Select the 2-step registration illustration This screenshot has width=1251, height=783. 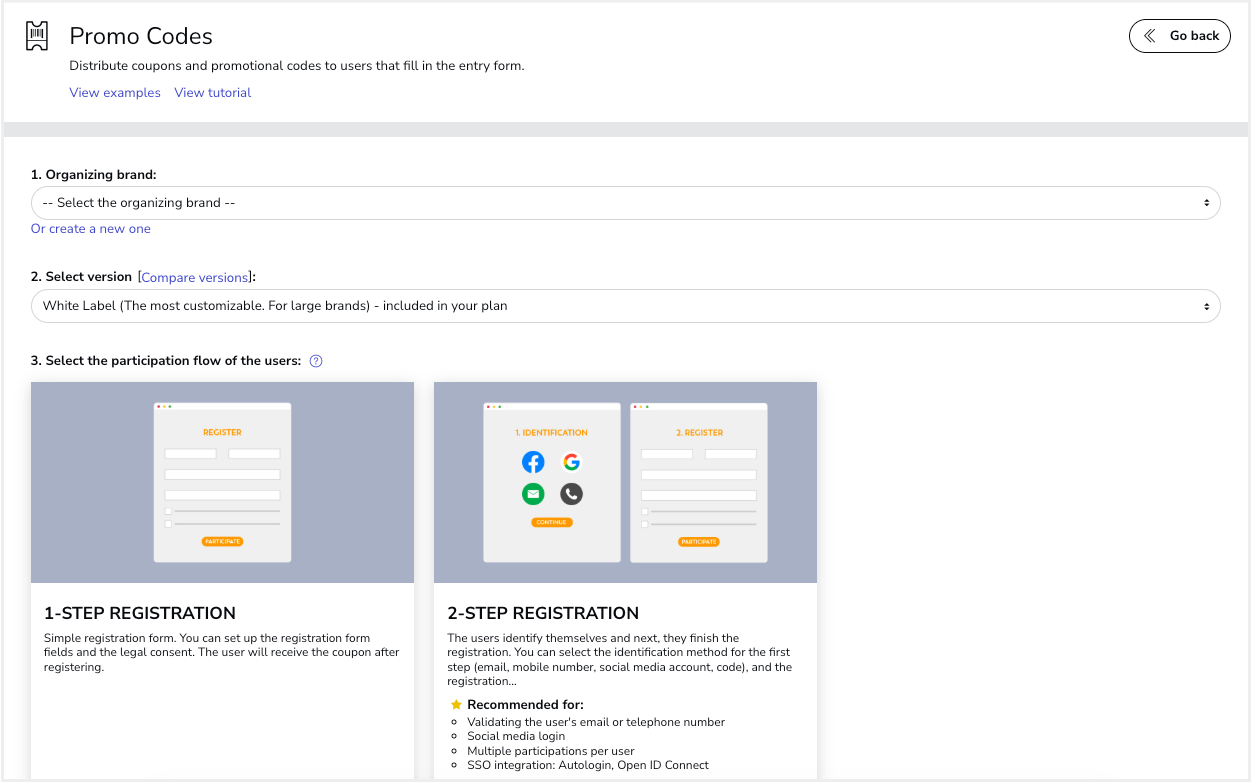click(x=625, y=482)
